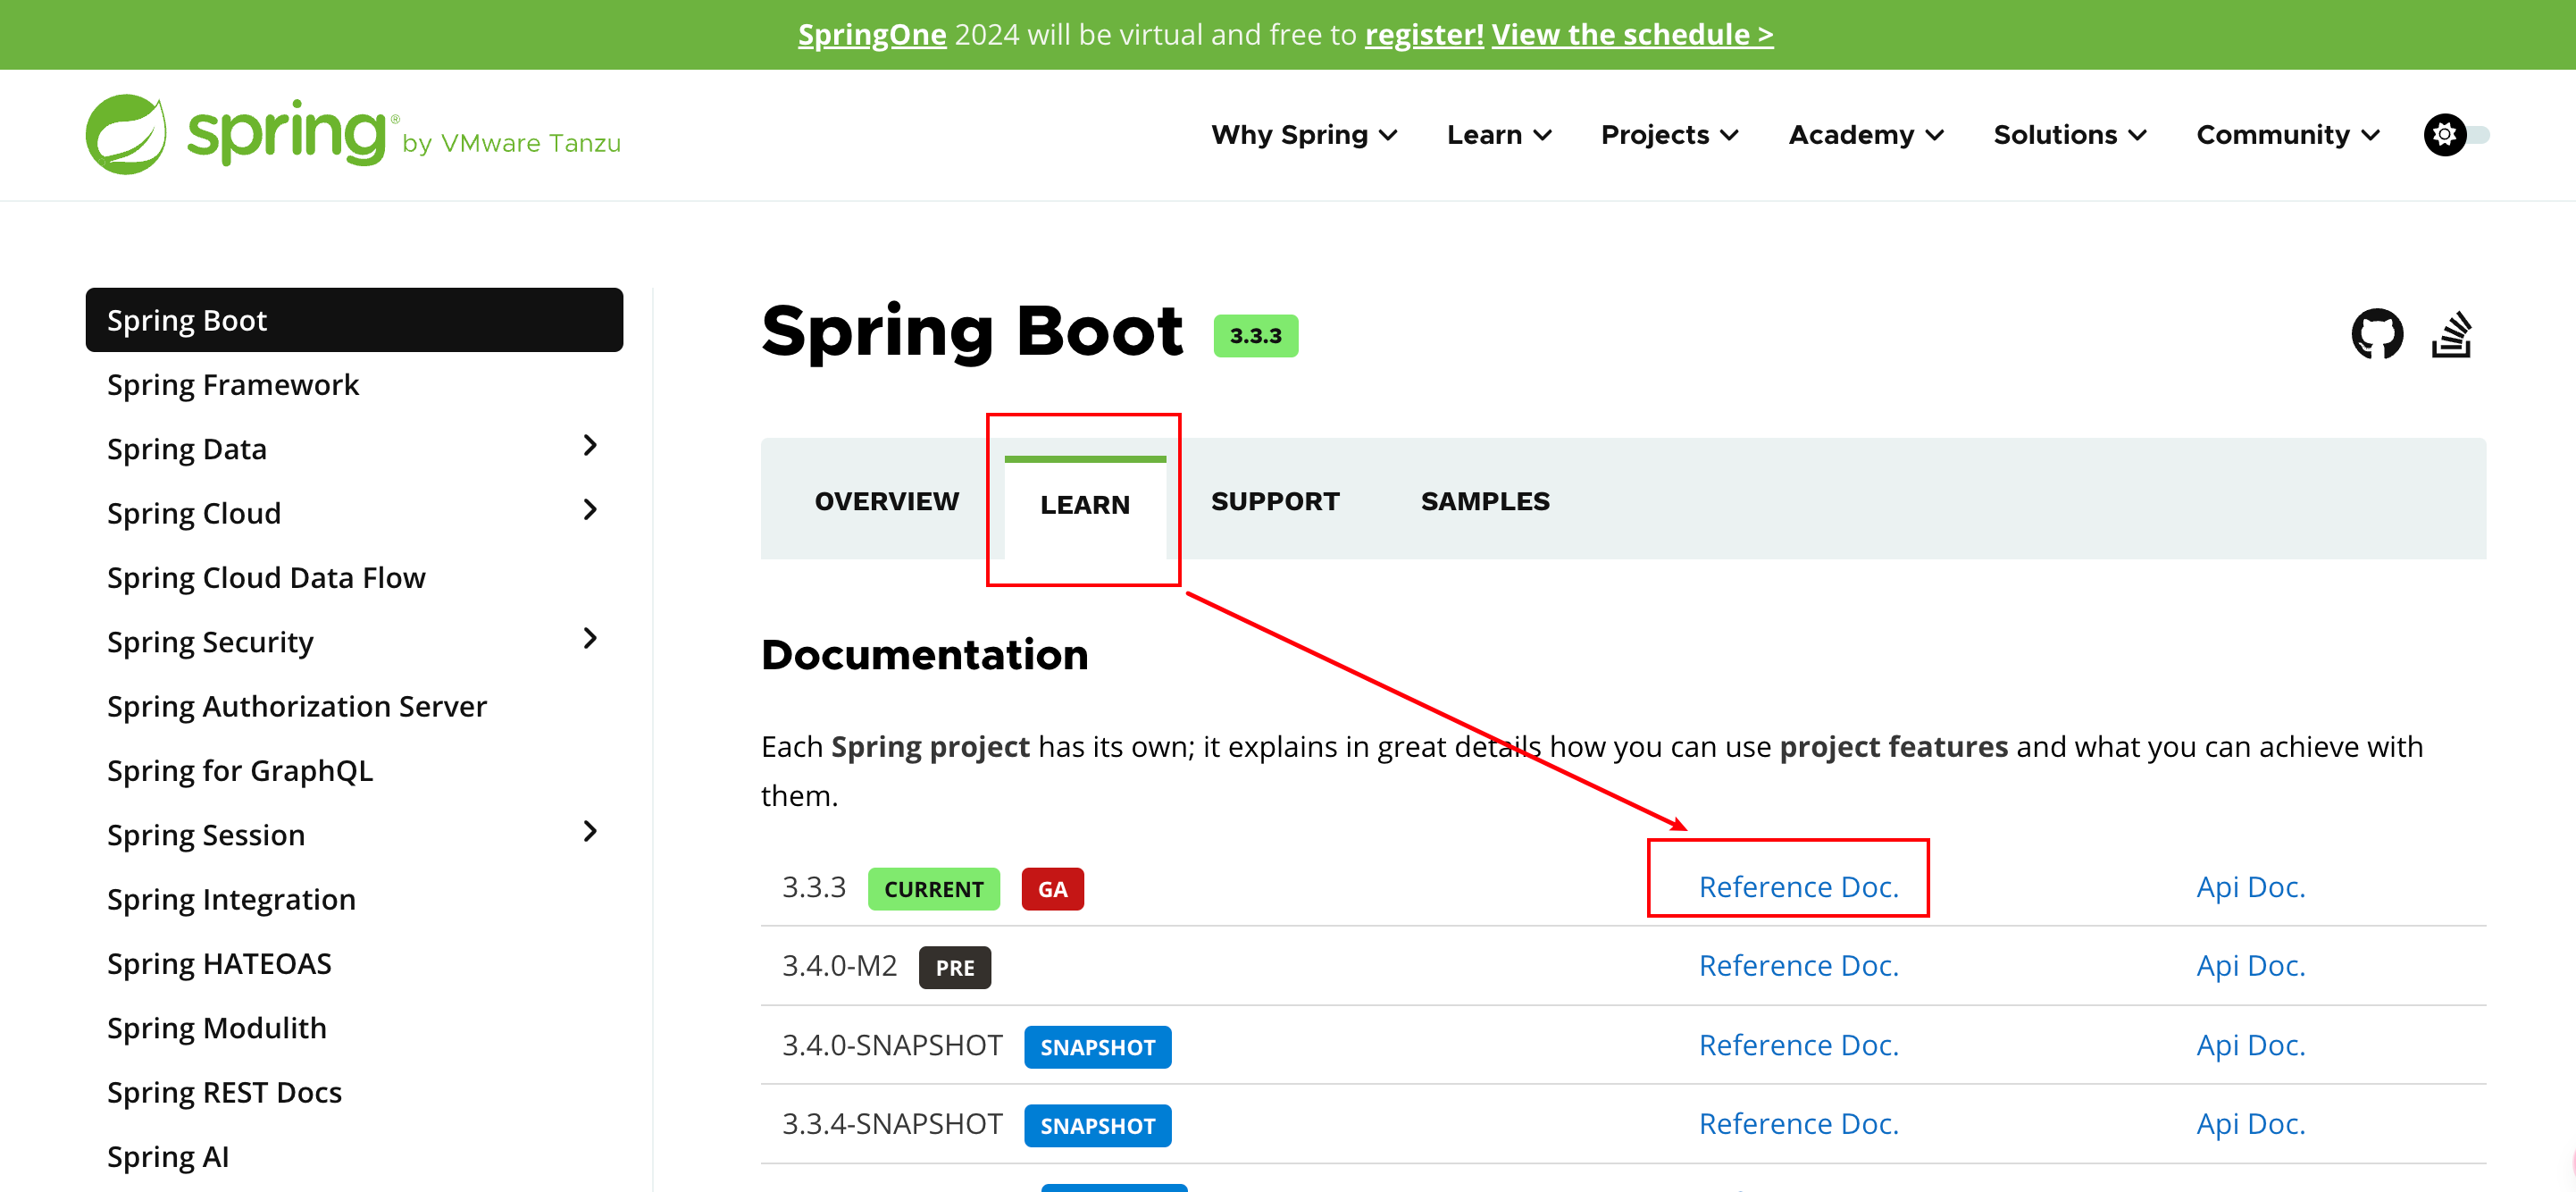Open Reference Doc. for 3.4.0-SNAPSHOT
Screen dimensions: 2576x1192
(x=1798, y=1045)
